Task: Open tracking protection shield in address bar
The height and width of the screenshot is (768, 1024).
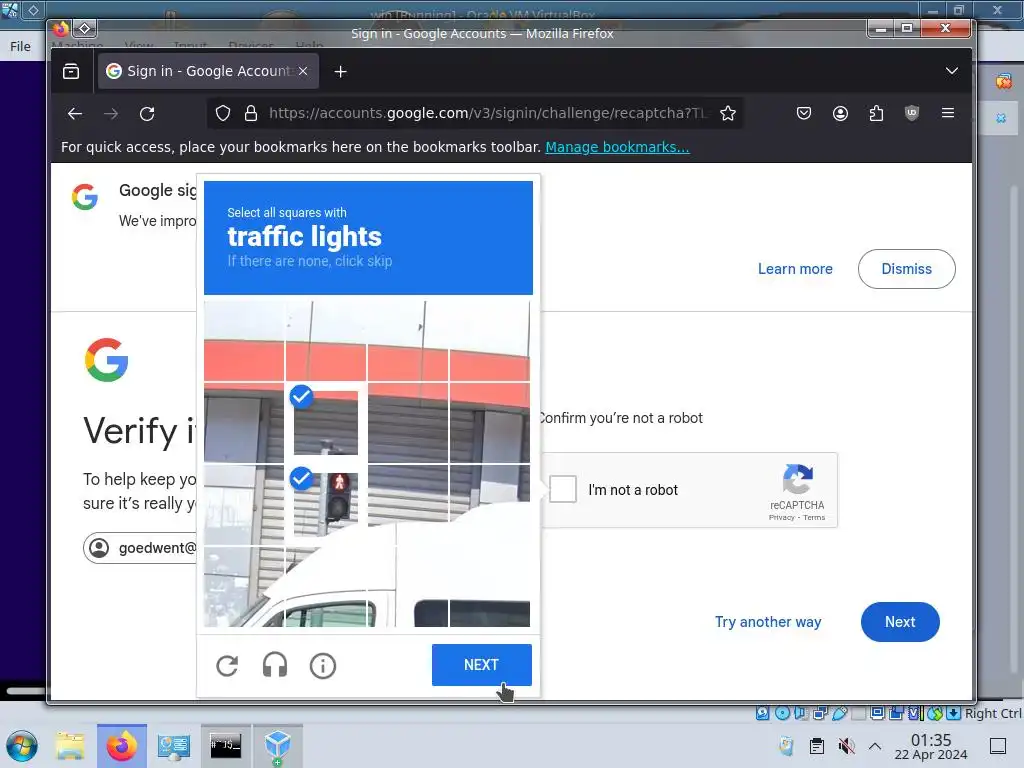Action: 223,114
